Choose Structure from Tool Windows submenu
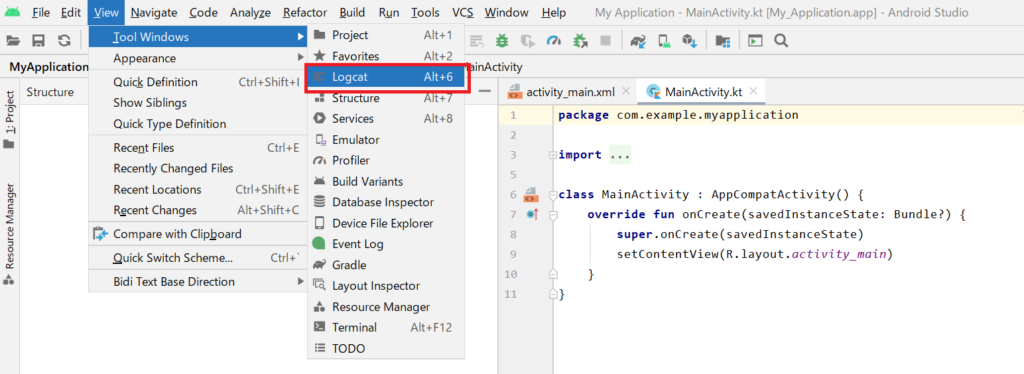 pos(387,99)
